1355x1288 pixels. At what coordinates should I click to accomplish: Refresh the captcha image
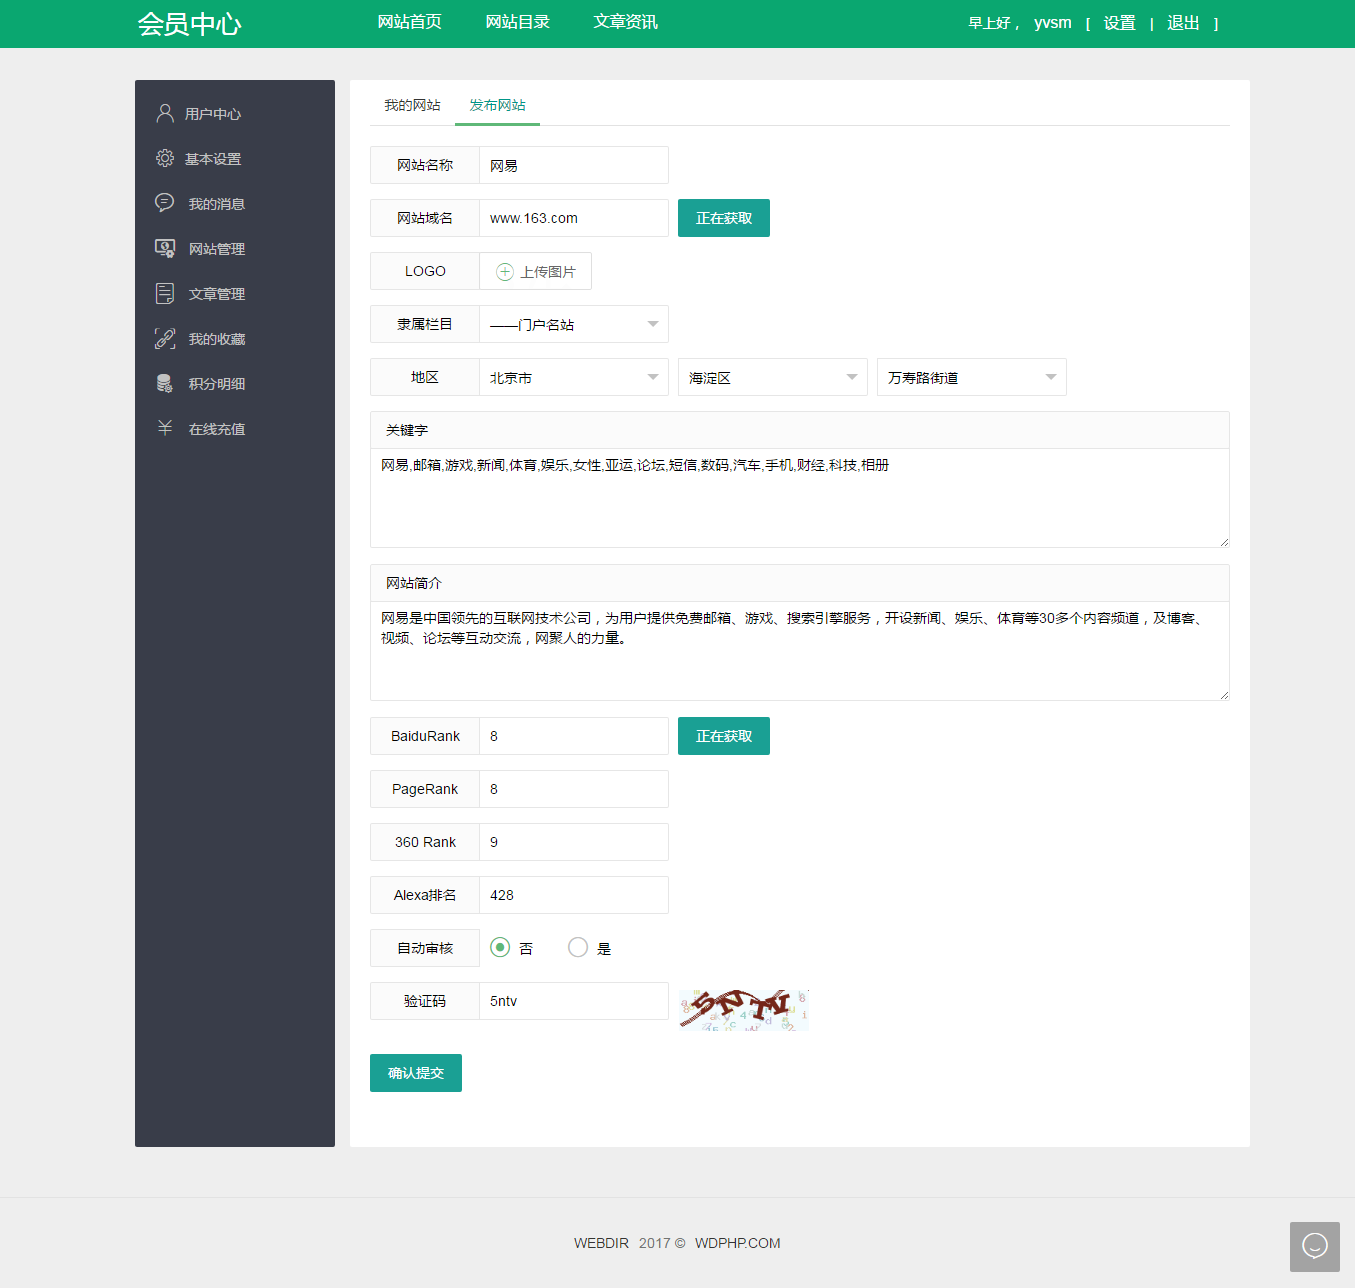coord(744,1009)
